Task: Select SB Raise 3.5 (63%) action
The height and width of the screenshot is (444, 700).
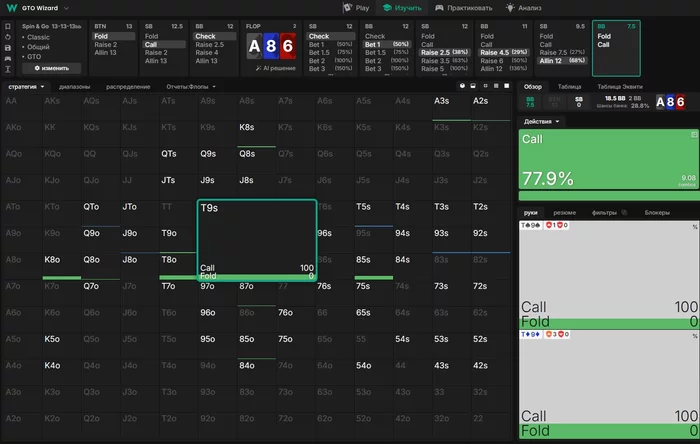Action: pos(444,61)
